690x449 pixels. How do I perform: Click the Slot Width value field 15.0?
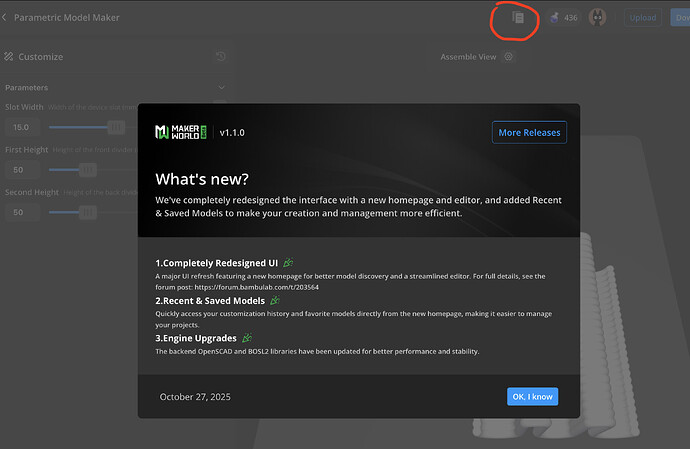click(22, 127)
